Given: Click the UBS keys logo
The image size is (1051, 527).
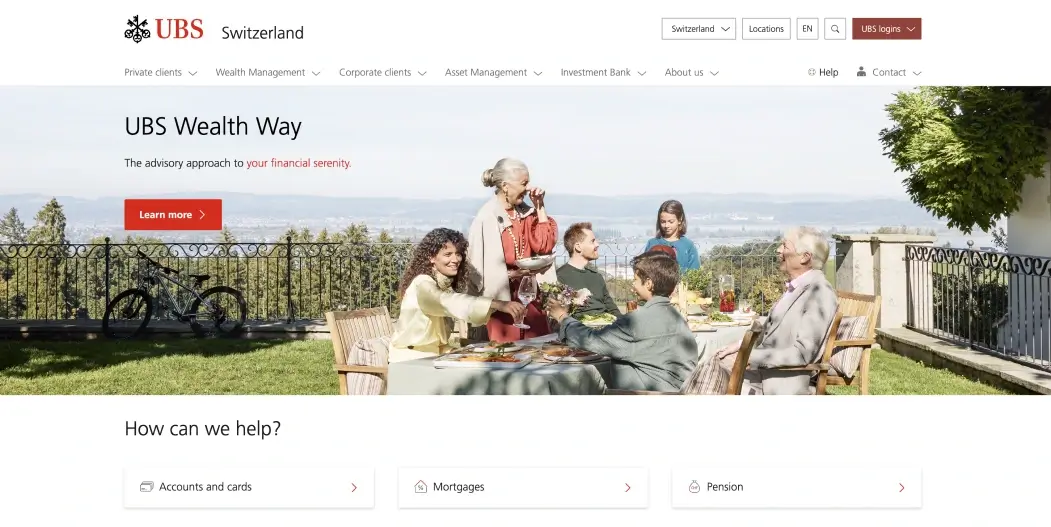Looking at the screenshot, I should pyautogui.click(x=137, y=29).
